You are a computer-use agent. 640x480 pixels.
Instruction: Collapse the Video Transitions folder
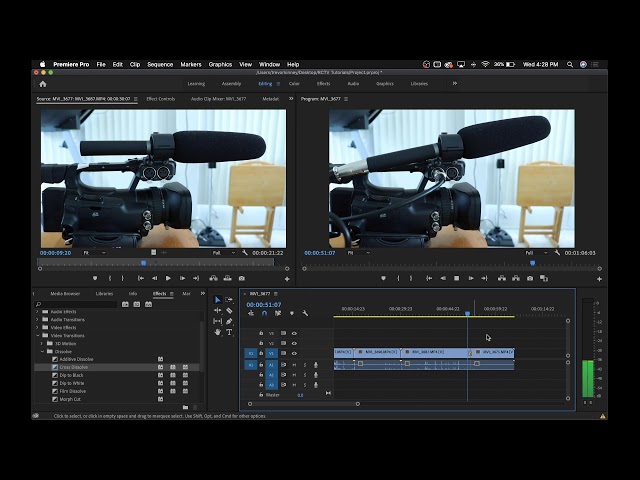[x=38, y=336]
